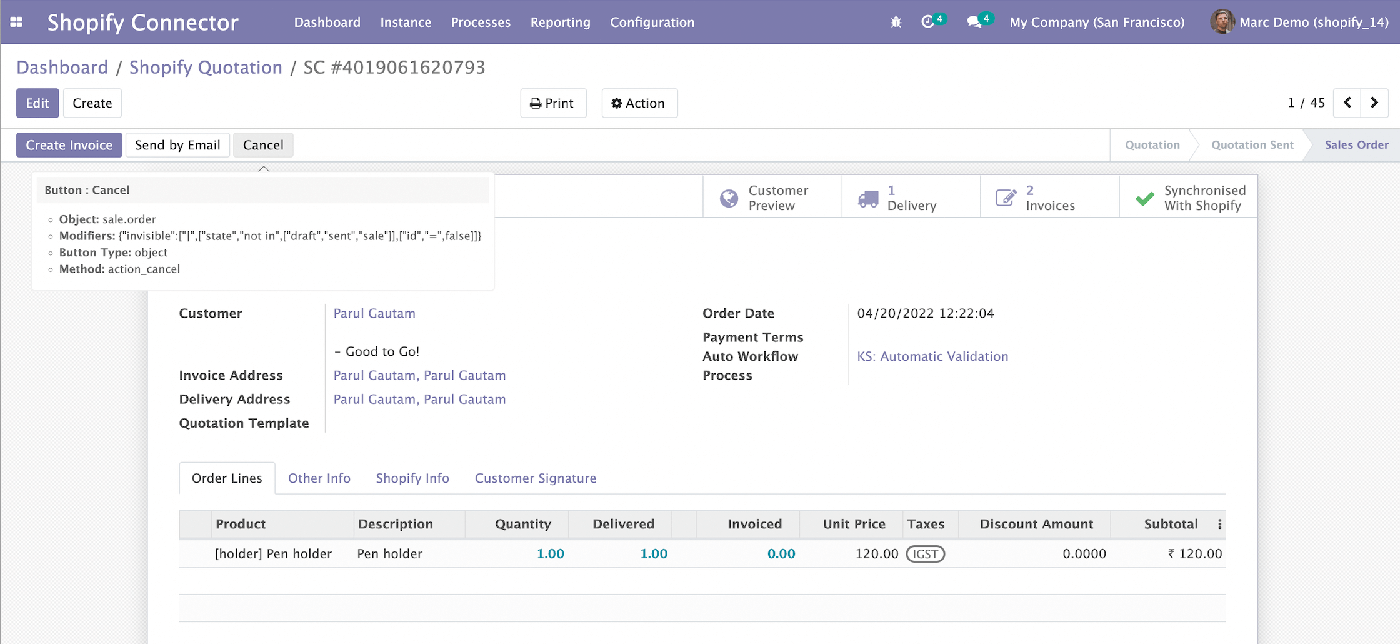Open KS: Automatic Validation link

point(932,356)
